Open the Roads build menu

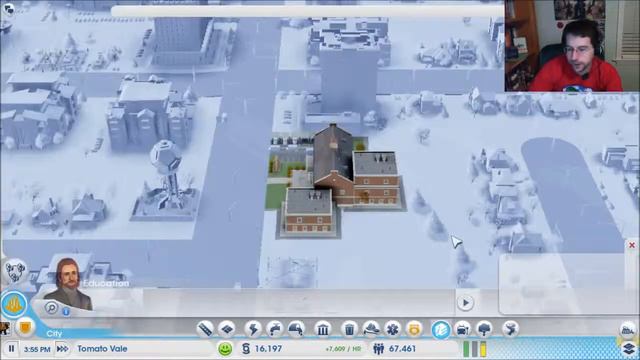tap(205, 329)
